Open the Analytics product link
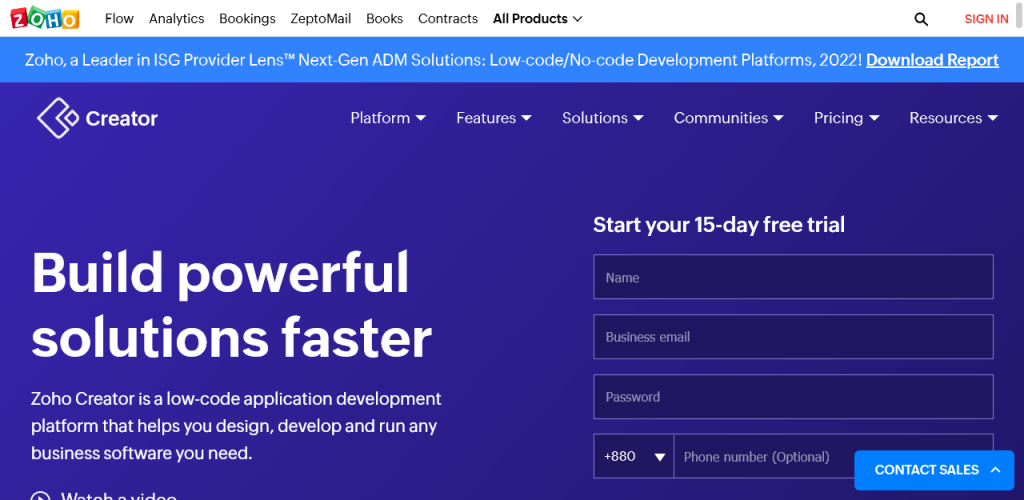1024x500 pixels. coord(176,19)
